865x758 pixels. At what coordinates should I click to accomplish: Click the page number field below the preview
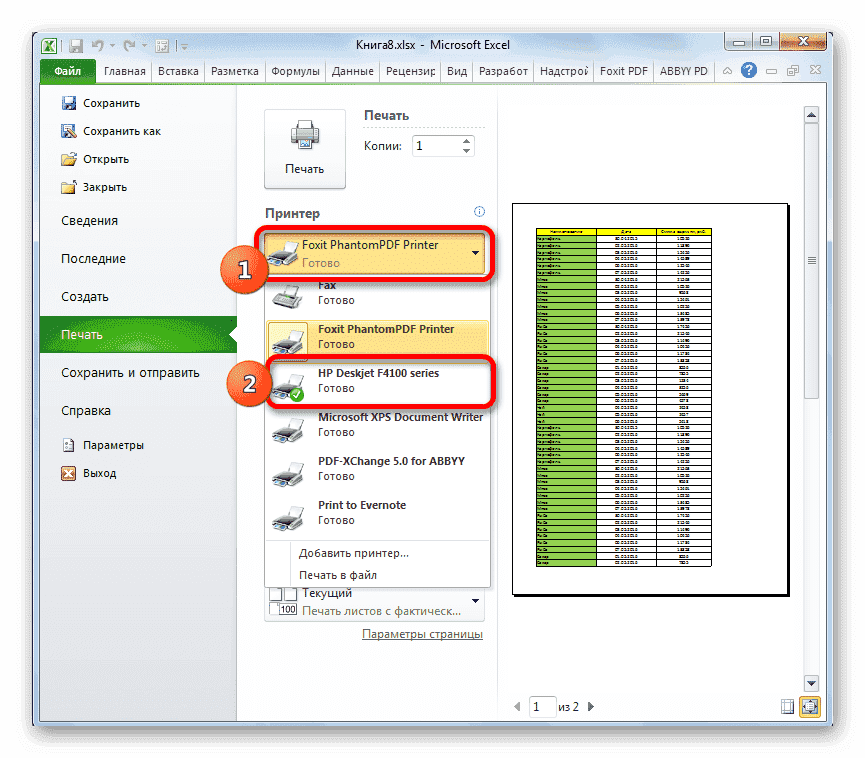542,706
